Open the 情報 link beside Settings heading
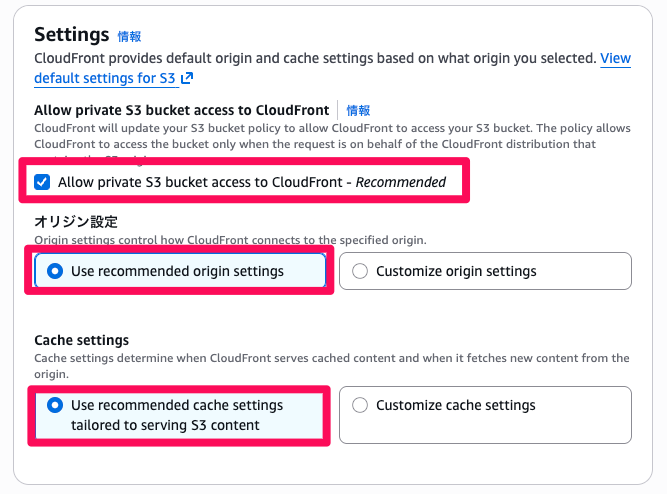 click(129, 37)
